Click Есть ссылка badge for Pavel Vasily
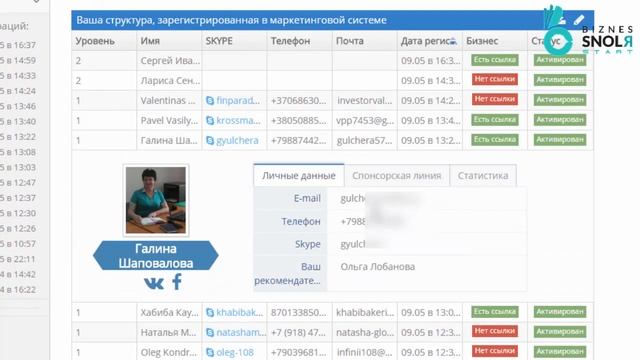Viewport: 640px width, 360px height. point(495,120)
